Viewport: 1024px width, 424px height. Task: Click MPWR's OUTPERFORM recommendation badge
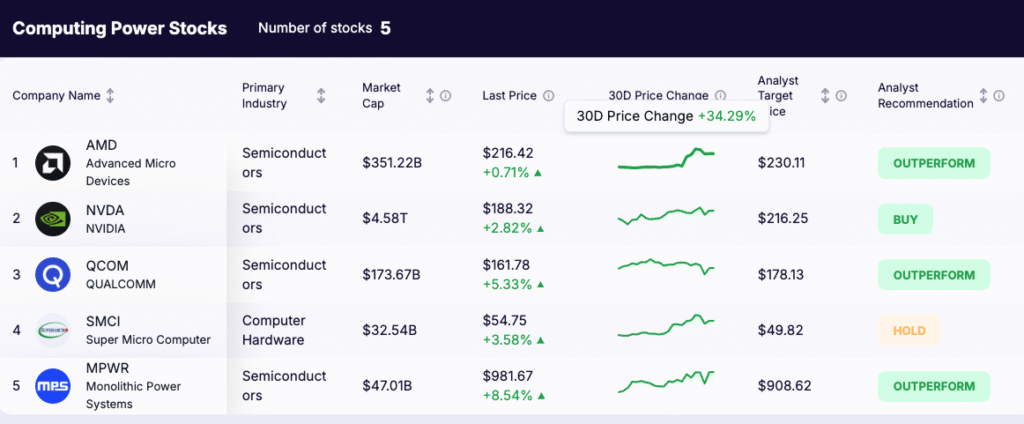pos(934,386)
